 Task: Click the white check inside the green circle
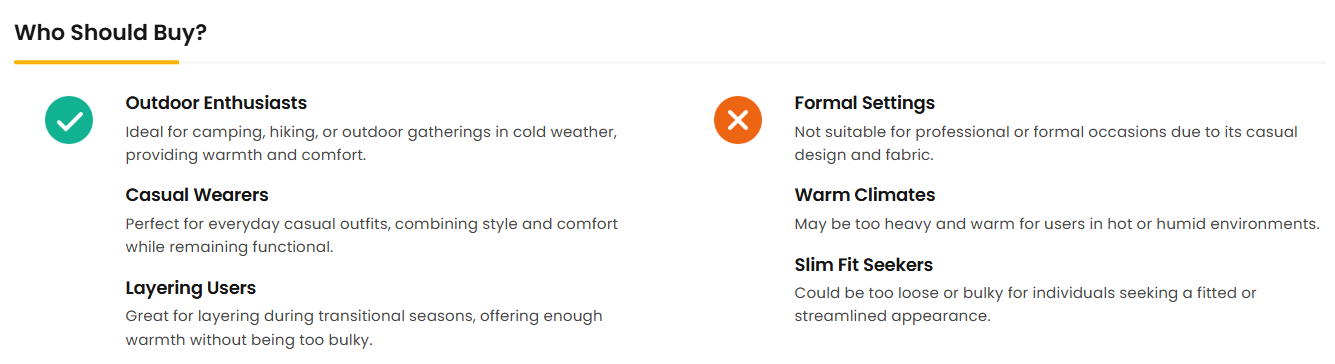(69, 121)
